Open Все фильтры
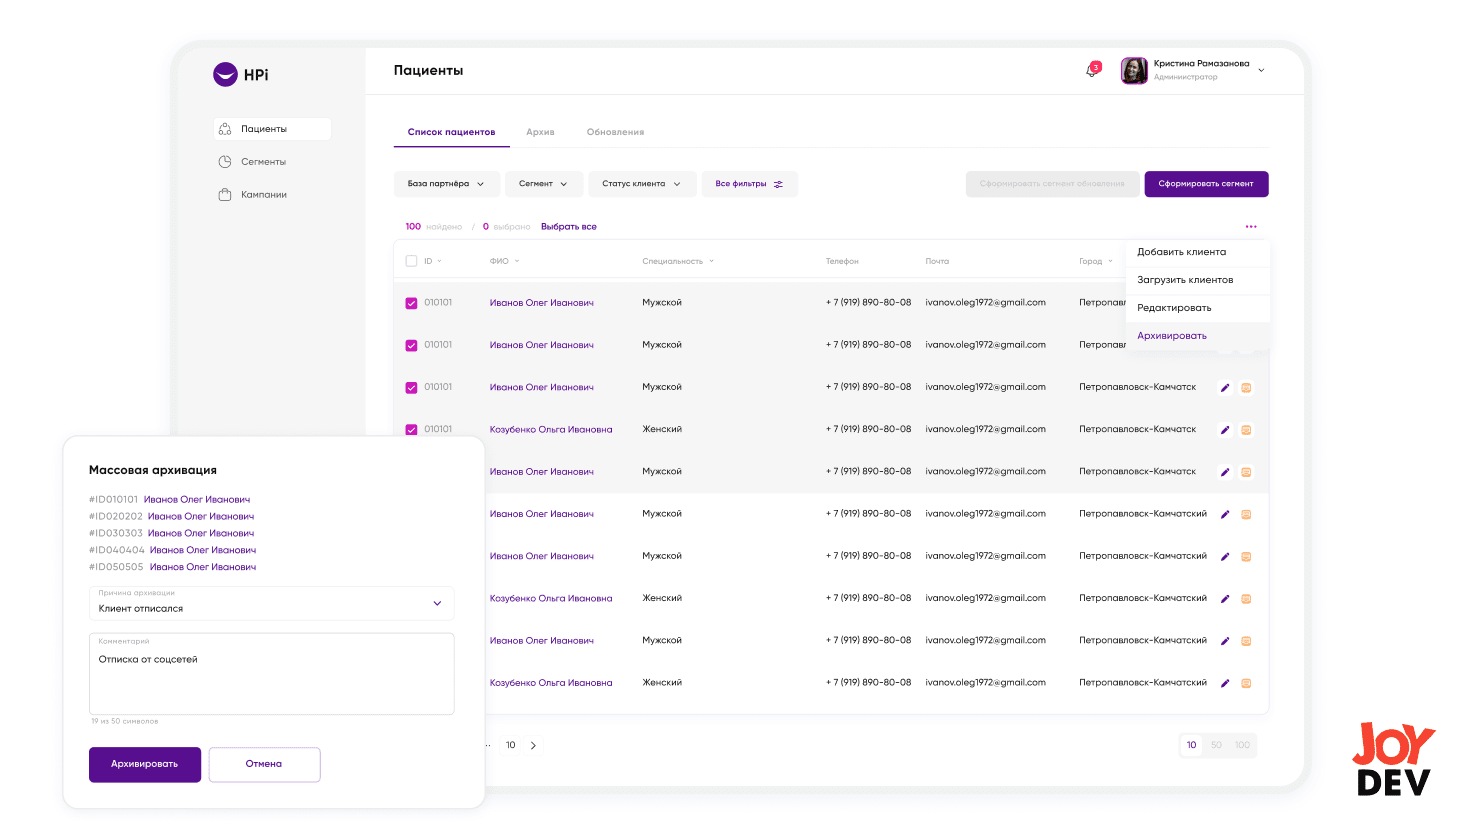The image size is (1480, 834). pyautogui.click(x=749, y=184)
